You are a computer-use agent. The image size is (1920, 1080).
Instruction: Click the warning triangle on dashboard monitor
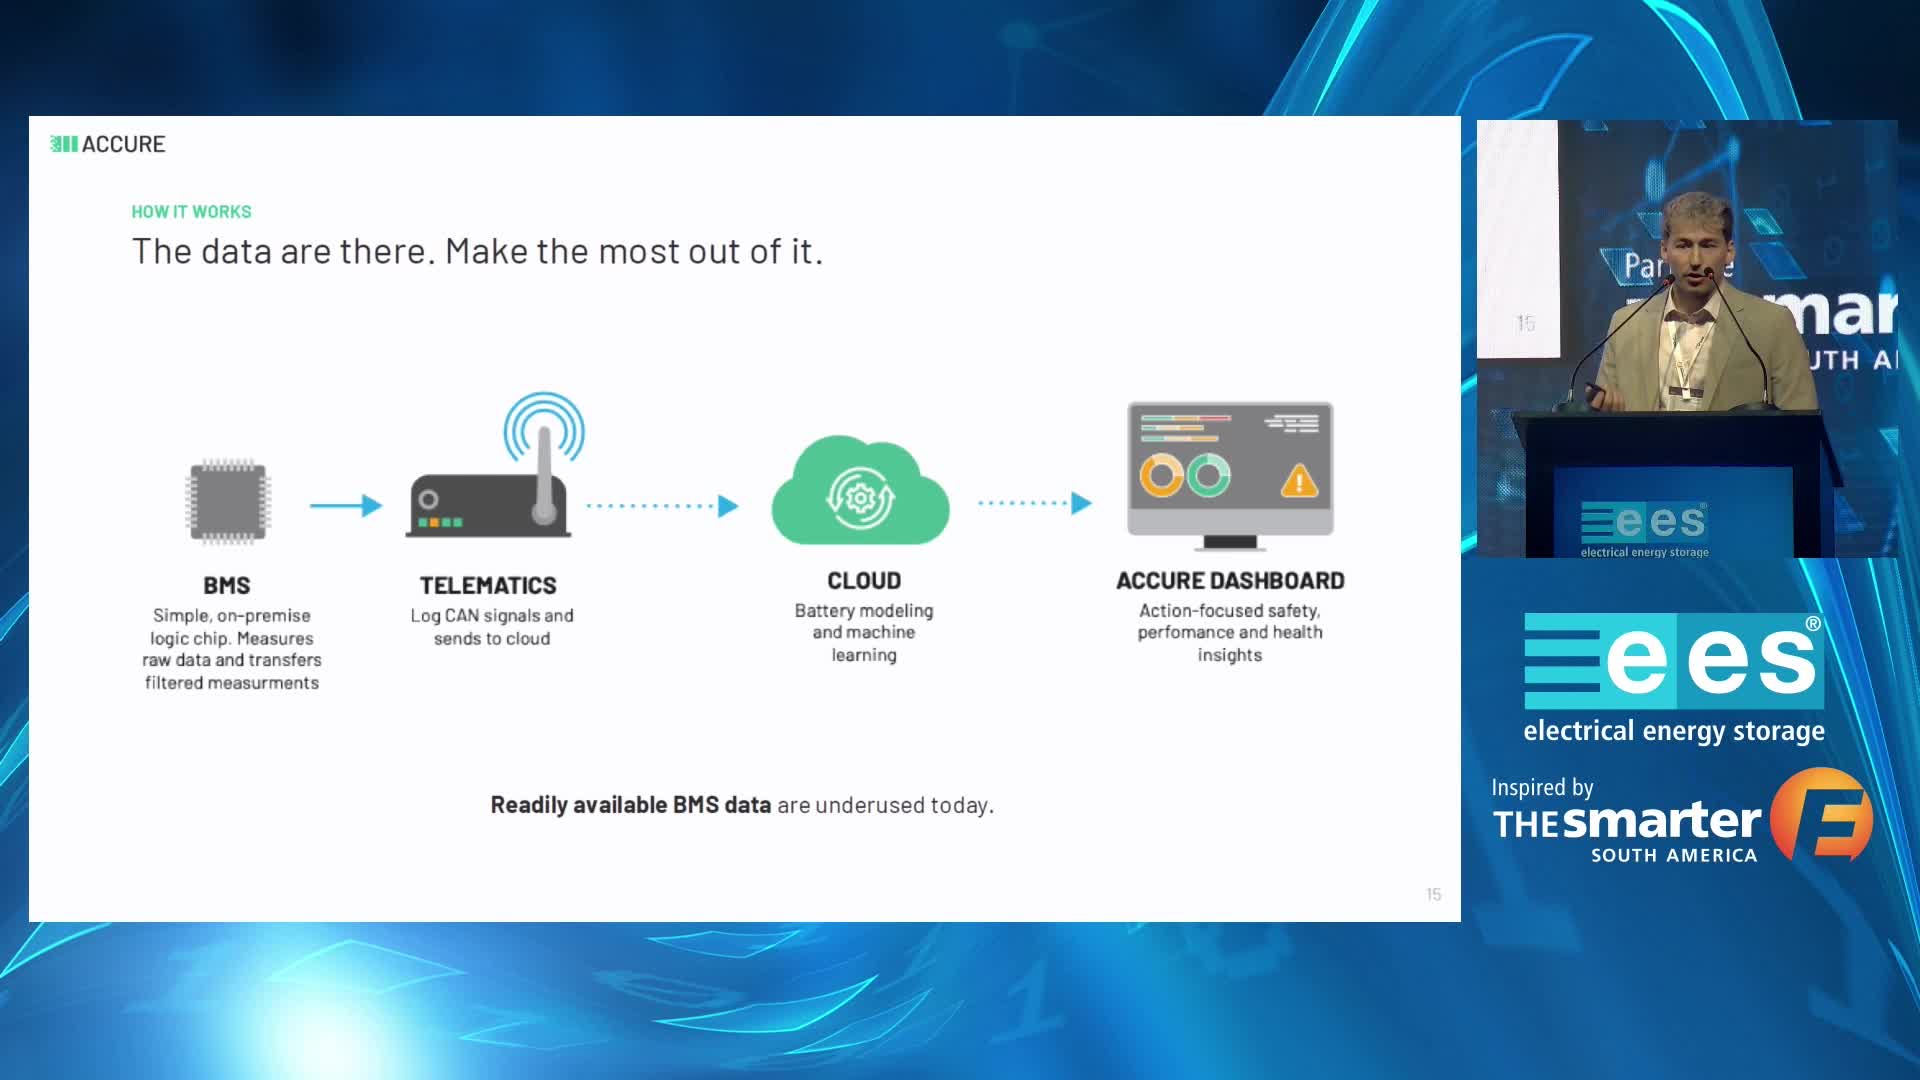tap(1298, 481)
